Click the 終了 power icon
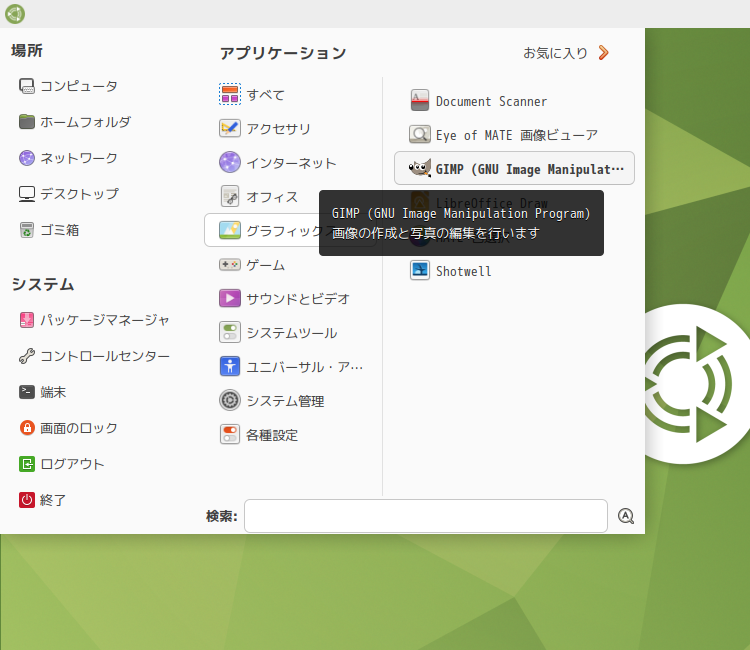Image resolution: width=750 pixels, height=650 pixels. [x=27, y=500]
